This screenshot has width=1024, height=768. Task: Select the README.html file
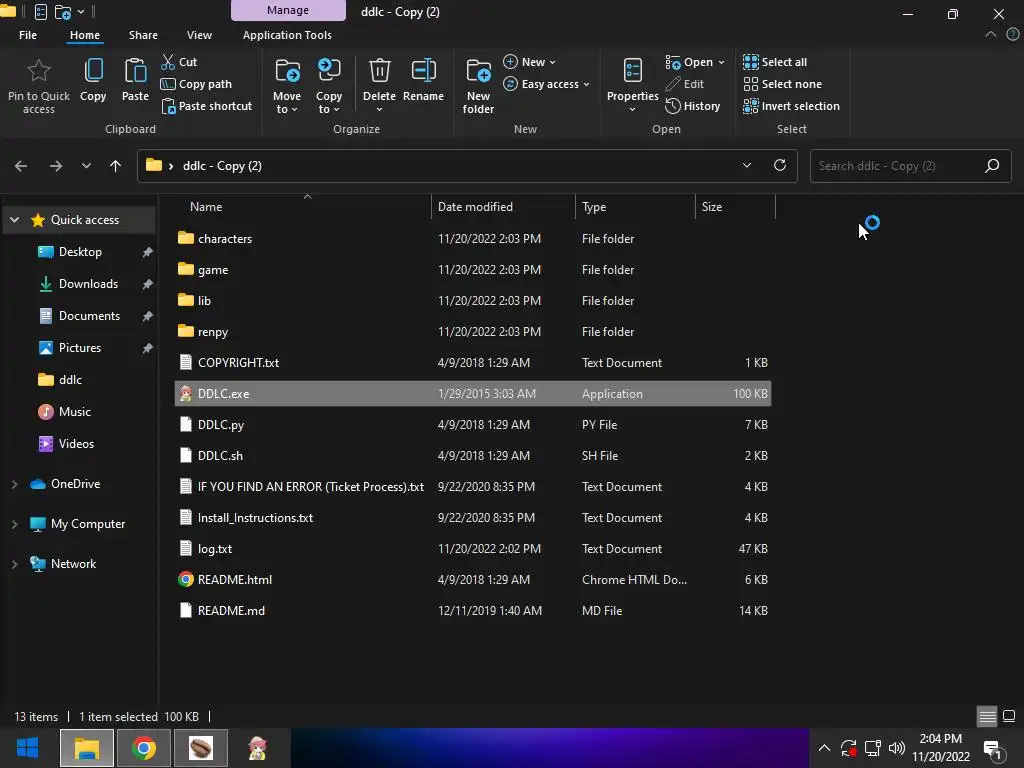click(x=473, y=580)
